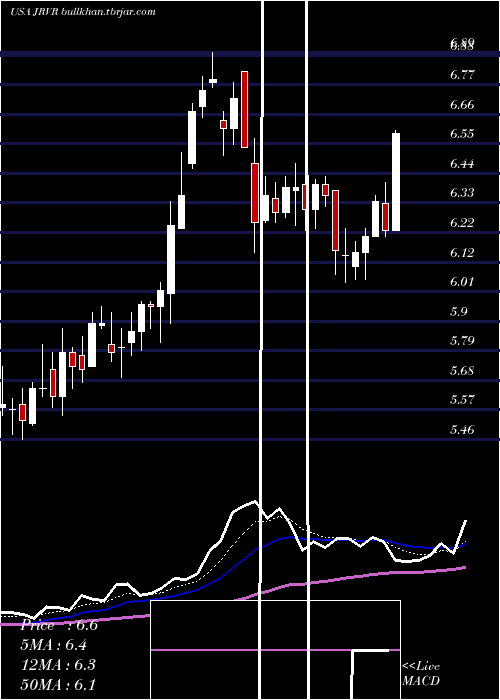The height and width of the screenshot is (700, 500).
Task: Click the 'Price : 6.6' readout
Action: click(x=59, y=625)
